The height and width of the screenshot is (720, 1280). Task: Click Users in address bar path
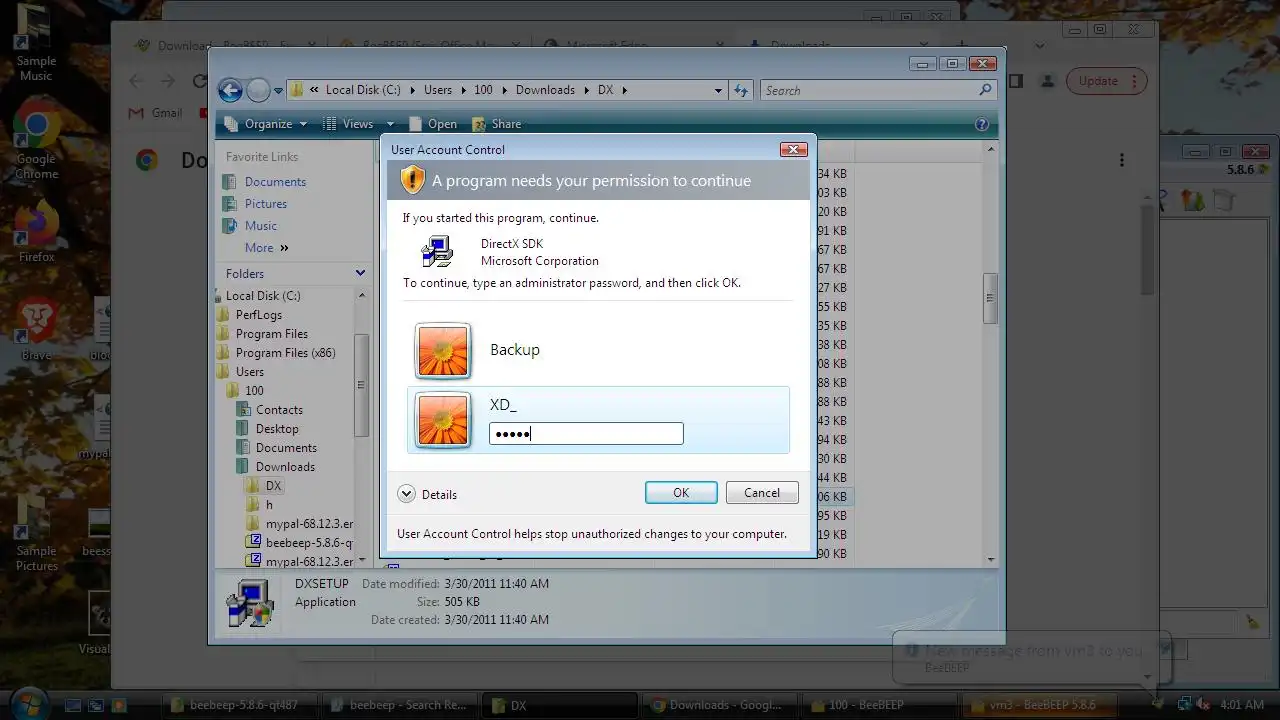point(438,90)
